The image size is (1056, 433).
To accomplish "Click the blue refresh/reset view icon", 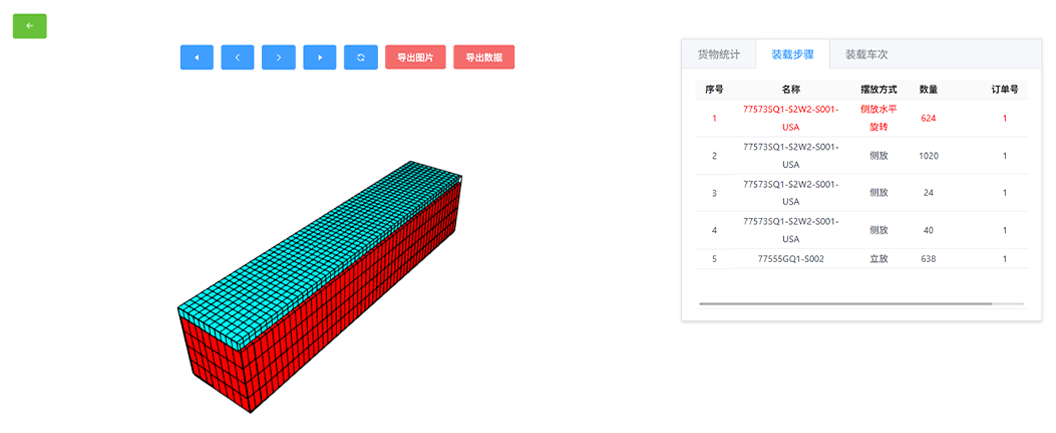I will pos(360,58).
